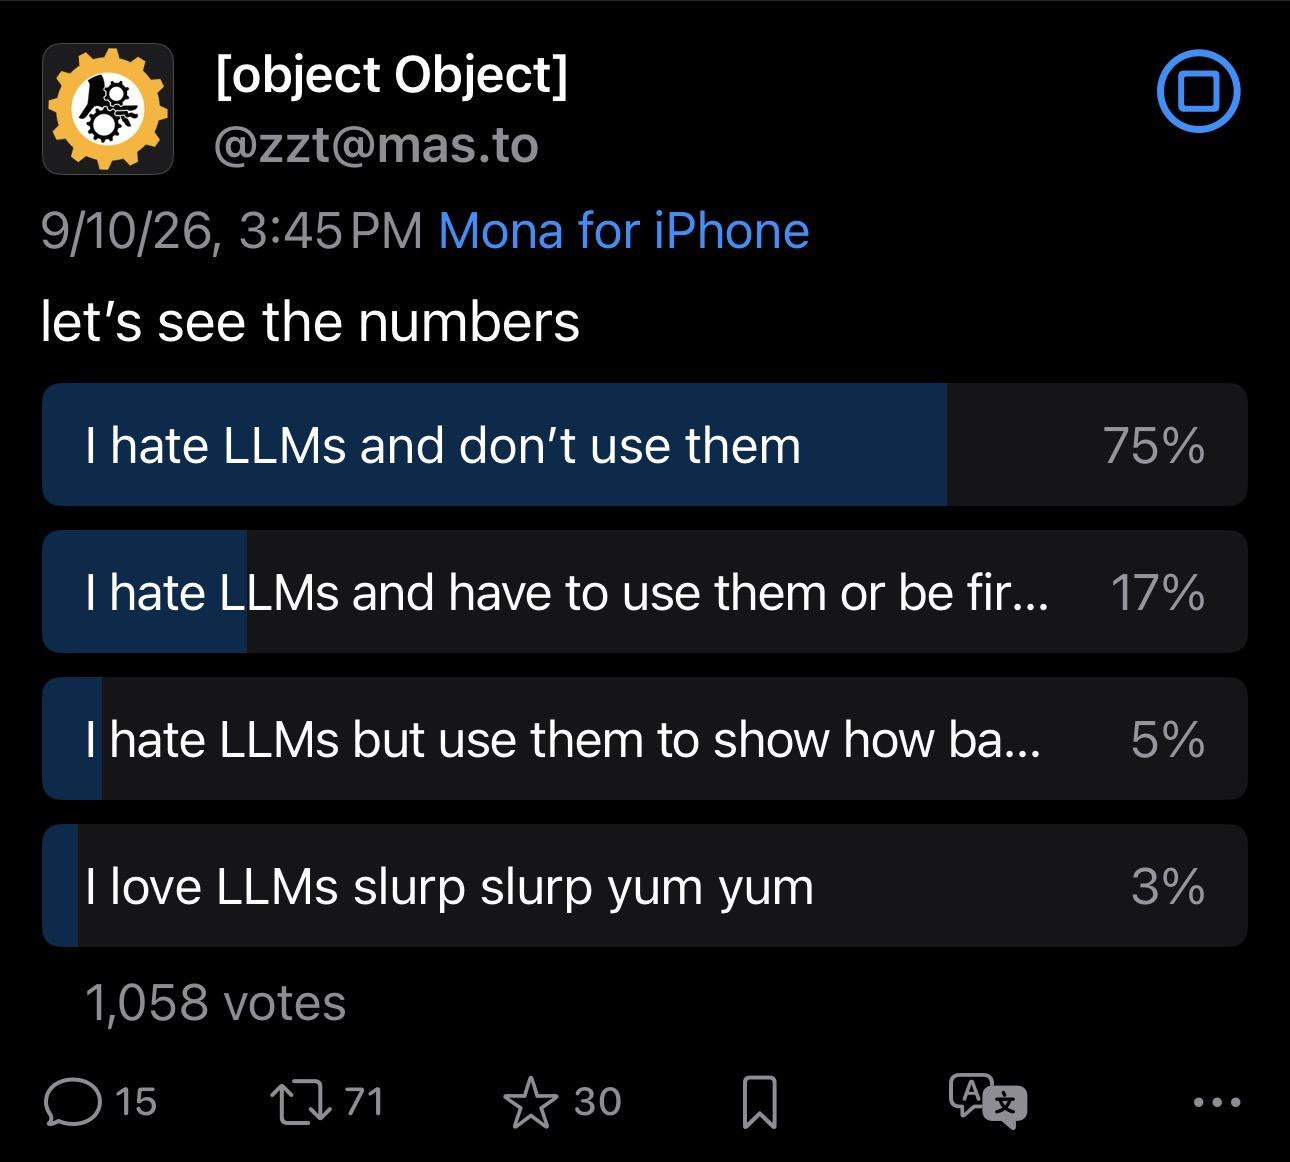This screenshot has height=1162, width=1290.
Task: Select 'I hate LLMs but use them to show' option
Action: point(645,739)
